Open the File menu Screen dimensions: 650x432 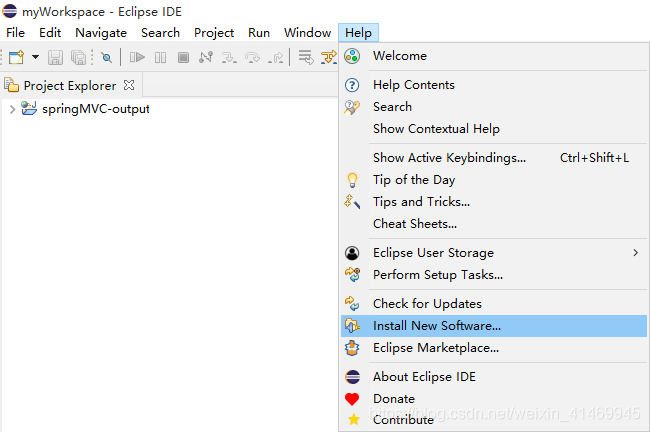pyautogui.click(x=15, y=33)
